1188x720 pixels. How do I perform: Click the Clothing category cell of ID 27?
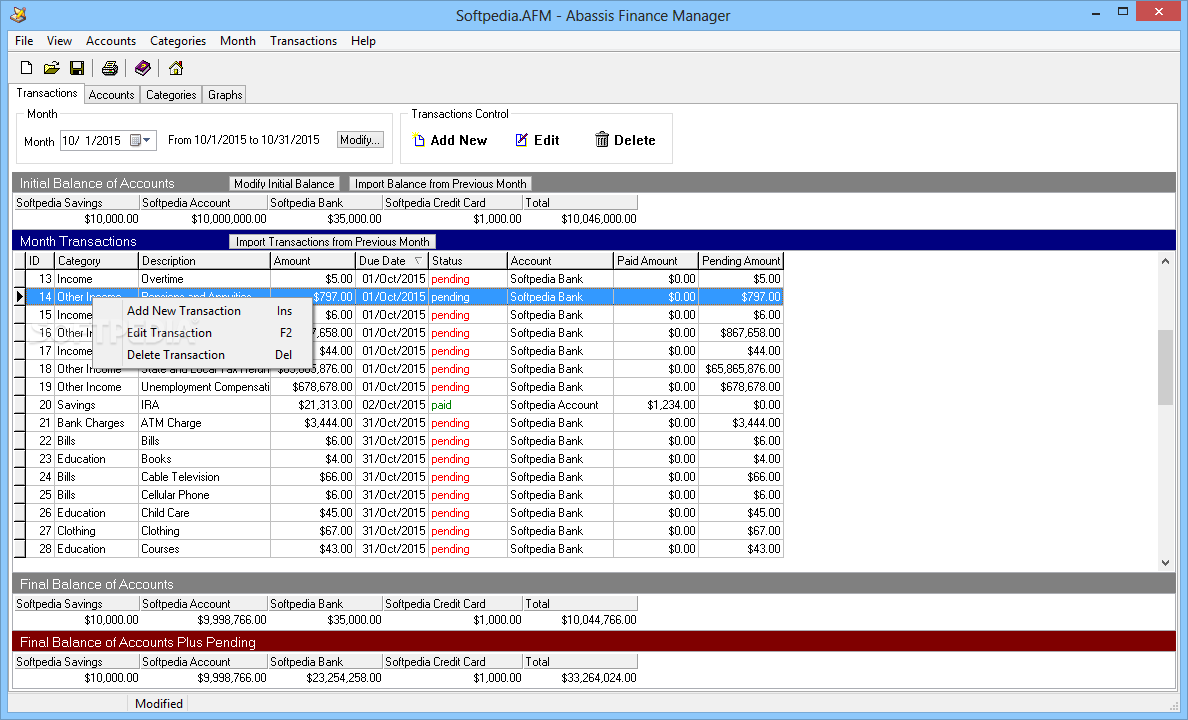pos(97,531)
